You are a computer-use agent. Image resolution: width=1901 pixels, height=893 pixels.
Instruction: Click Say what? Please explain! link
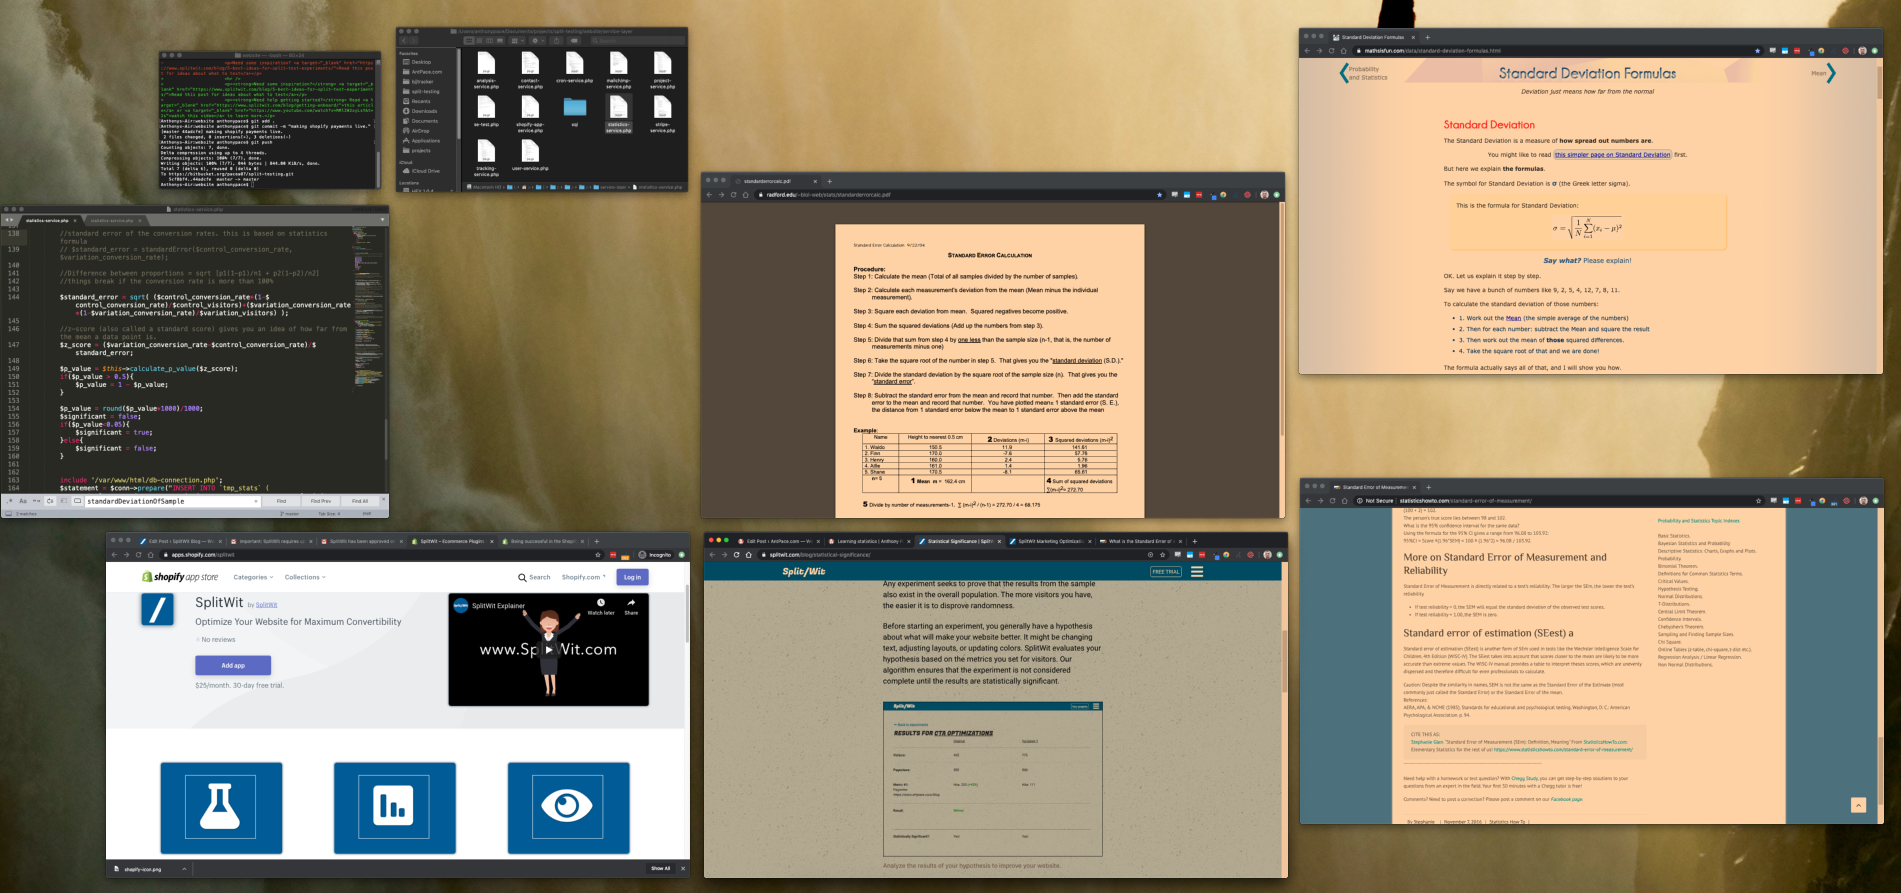[x=1587, y=260]
